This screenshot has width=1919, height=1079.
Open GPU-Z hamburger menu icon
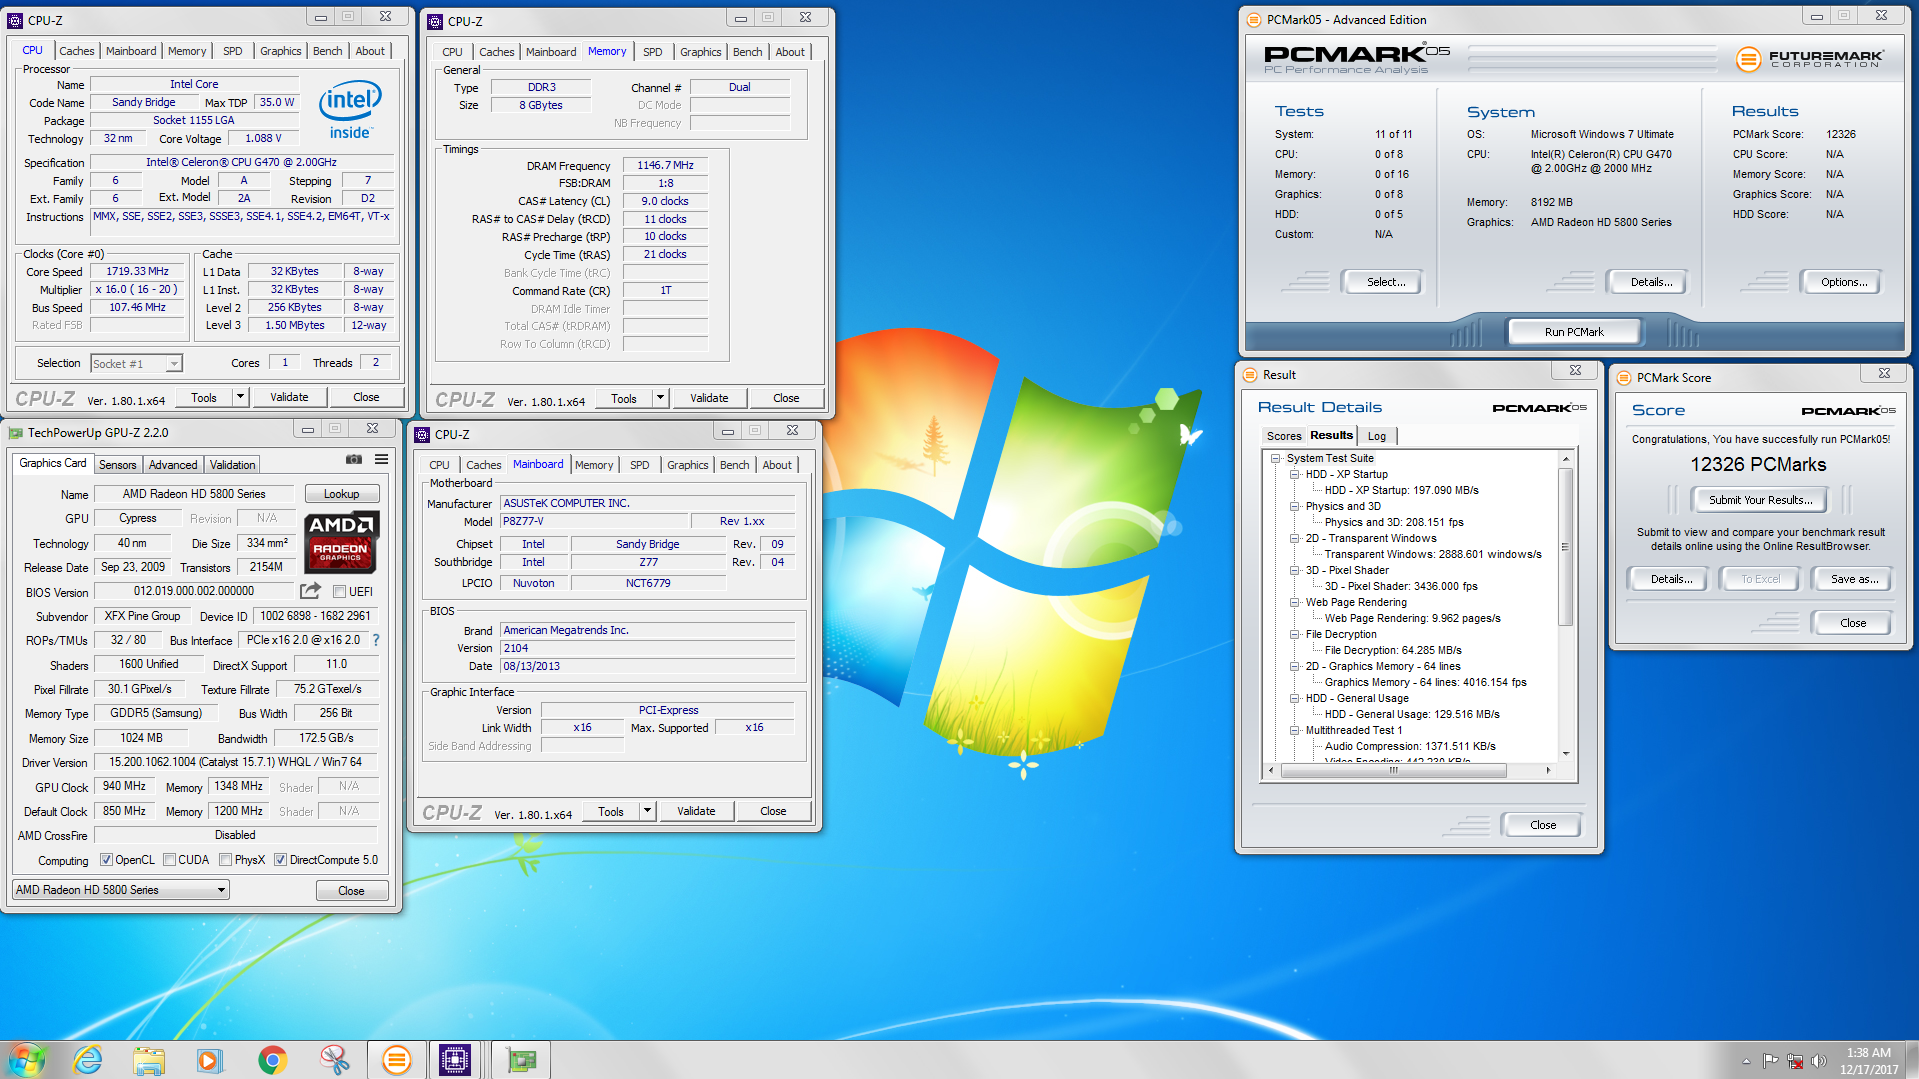click(381, 459)
